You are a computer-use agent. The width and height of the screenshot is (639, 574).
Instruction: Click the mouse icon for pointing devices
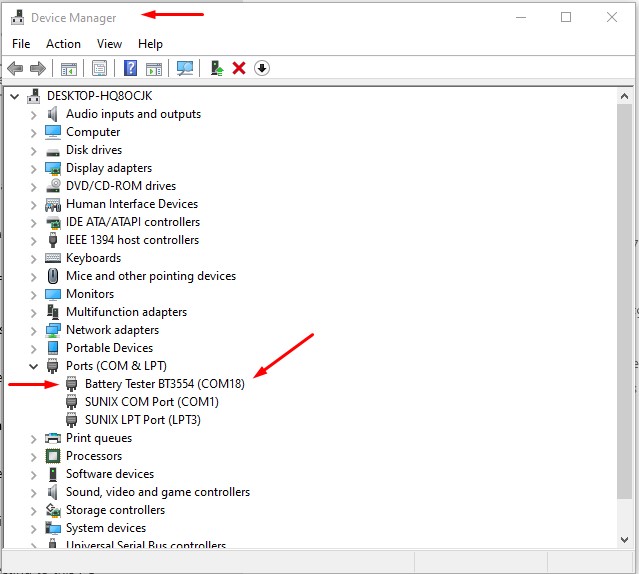click(53, 276)
